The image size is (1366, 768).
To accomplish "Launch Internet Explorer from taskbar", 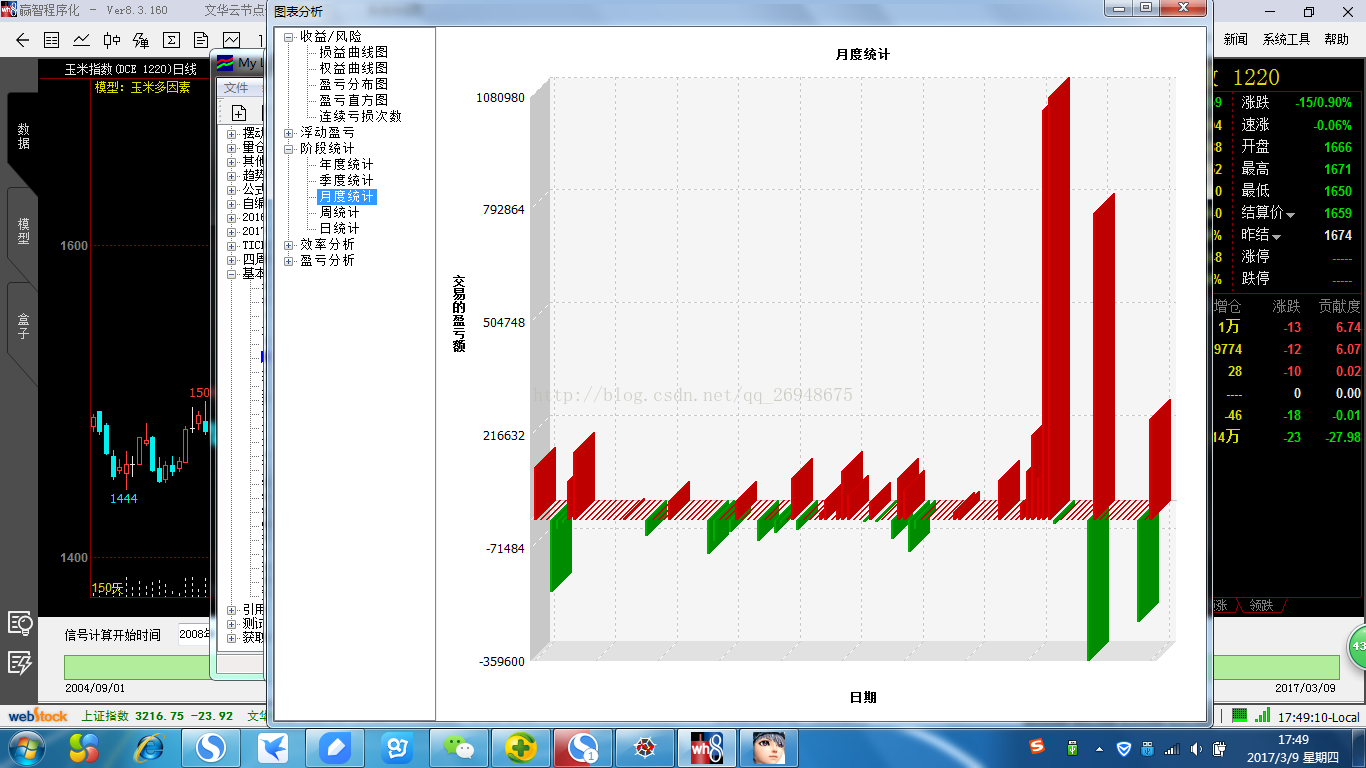I will coord(150,747).
